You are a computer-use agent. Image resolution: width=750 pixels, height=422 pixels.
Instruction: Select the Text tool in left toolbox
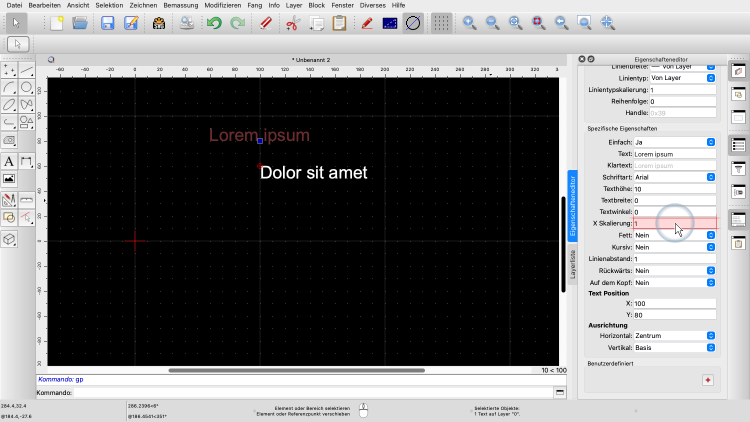pyautogui.click(x=9, y=161)
